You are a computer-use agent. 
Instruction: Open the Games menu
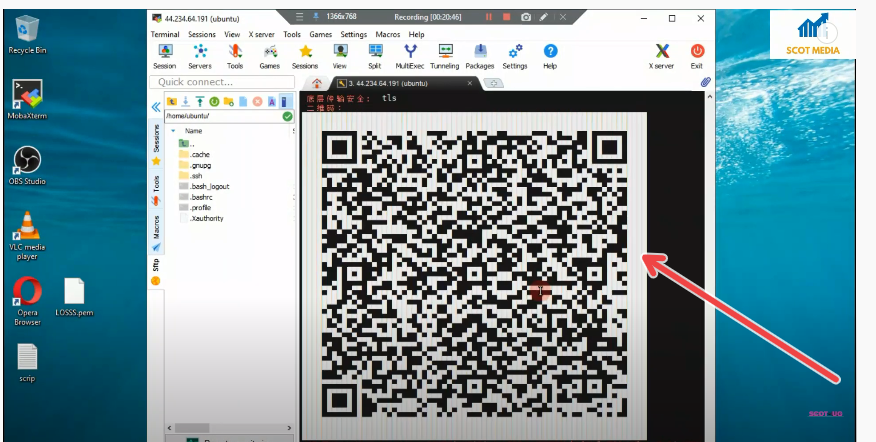coord(321,34)
